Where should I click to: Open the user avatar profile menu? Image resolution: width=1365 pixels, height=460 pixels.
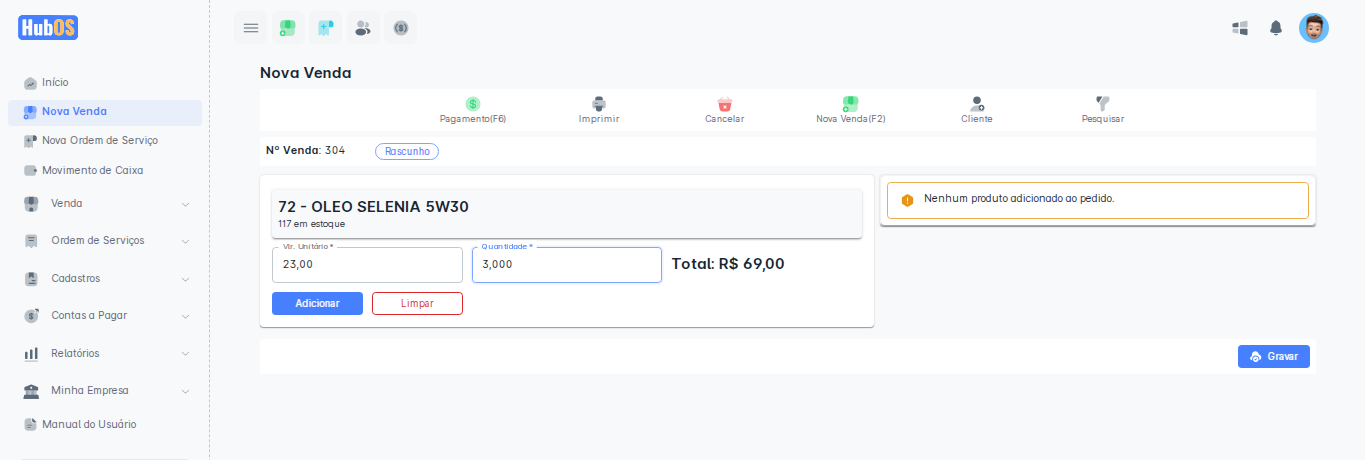click(1313, 28)
